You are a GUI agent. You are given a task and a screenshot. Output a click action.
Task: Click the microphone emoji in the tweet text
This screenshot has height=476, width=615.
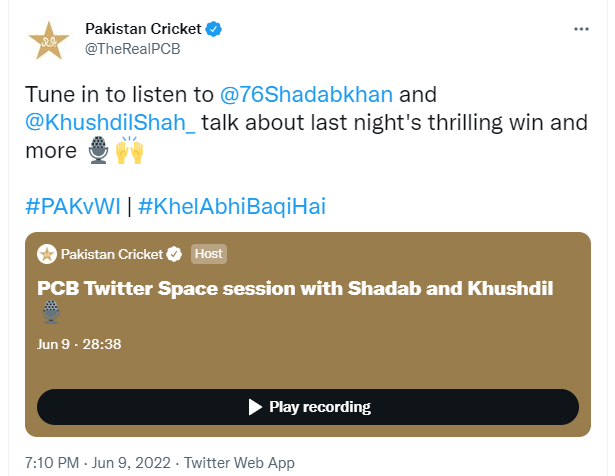pos(96,152)
